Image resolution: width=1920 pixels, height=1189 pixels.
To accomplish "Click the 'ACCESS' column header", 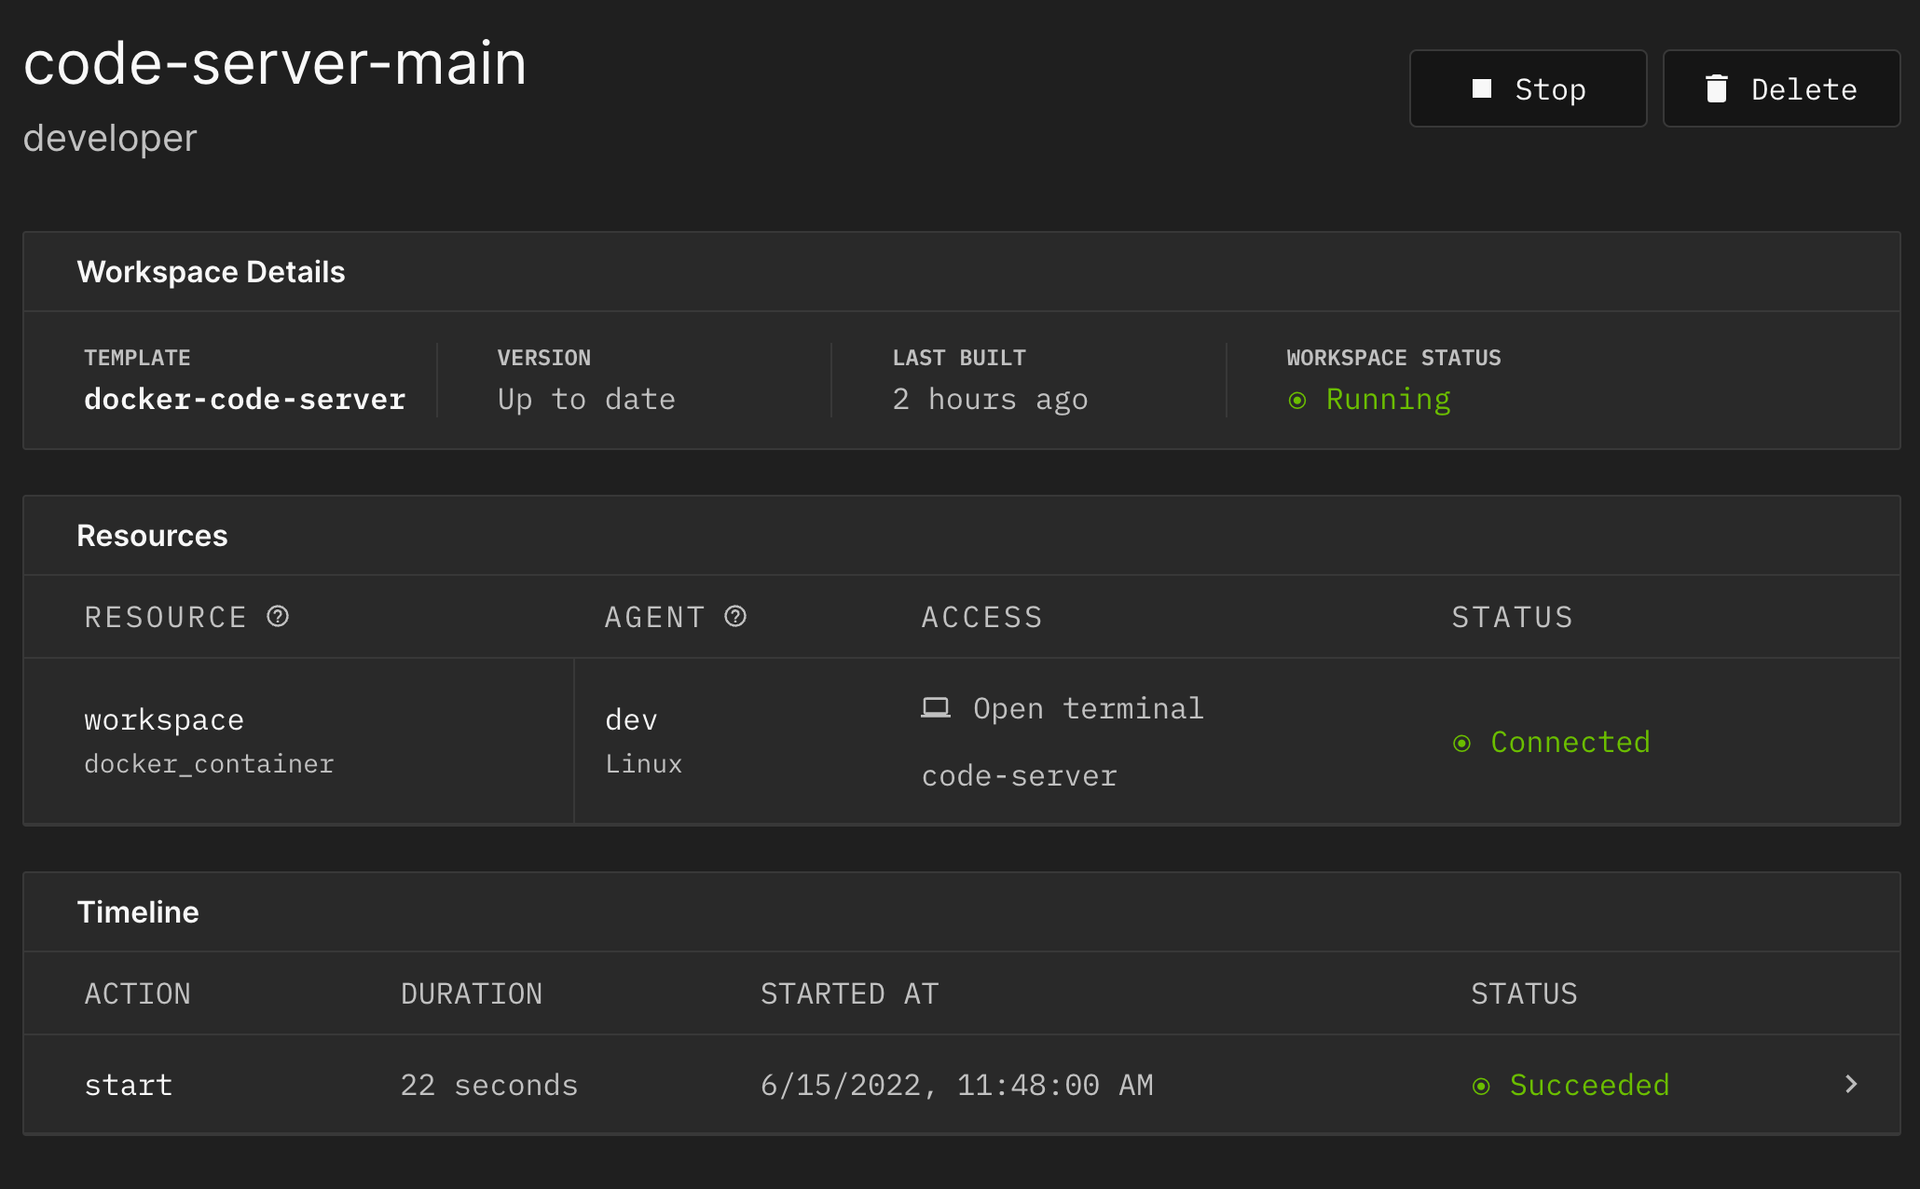I will 982,617.
